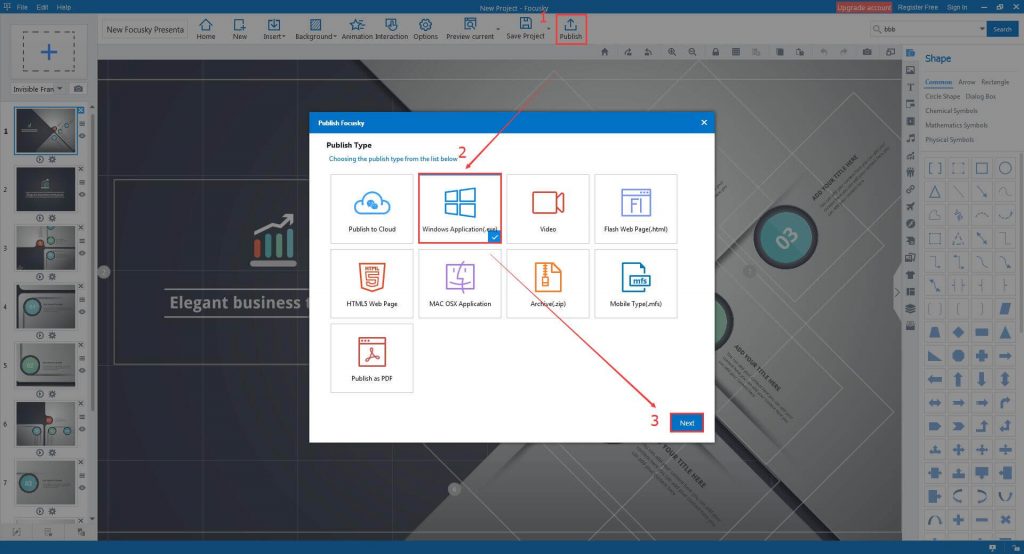Open the File menu

[22, 7]
